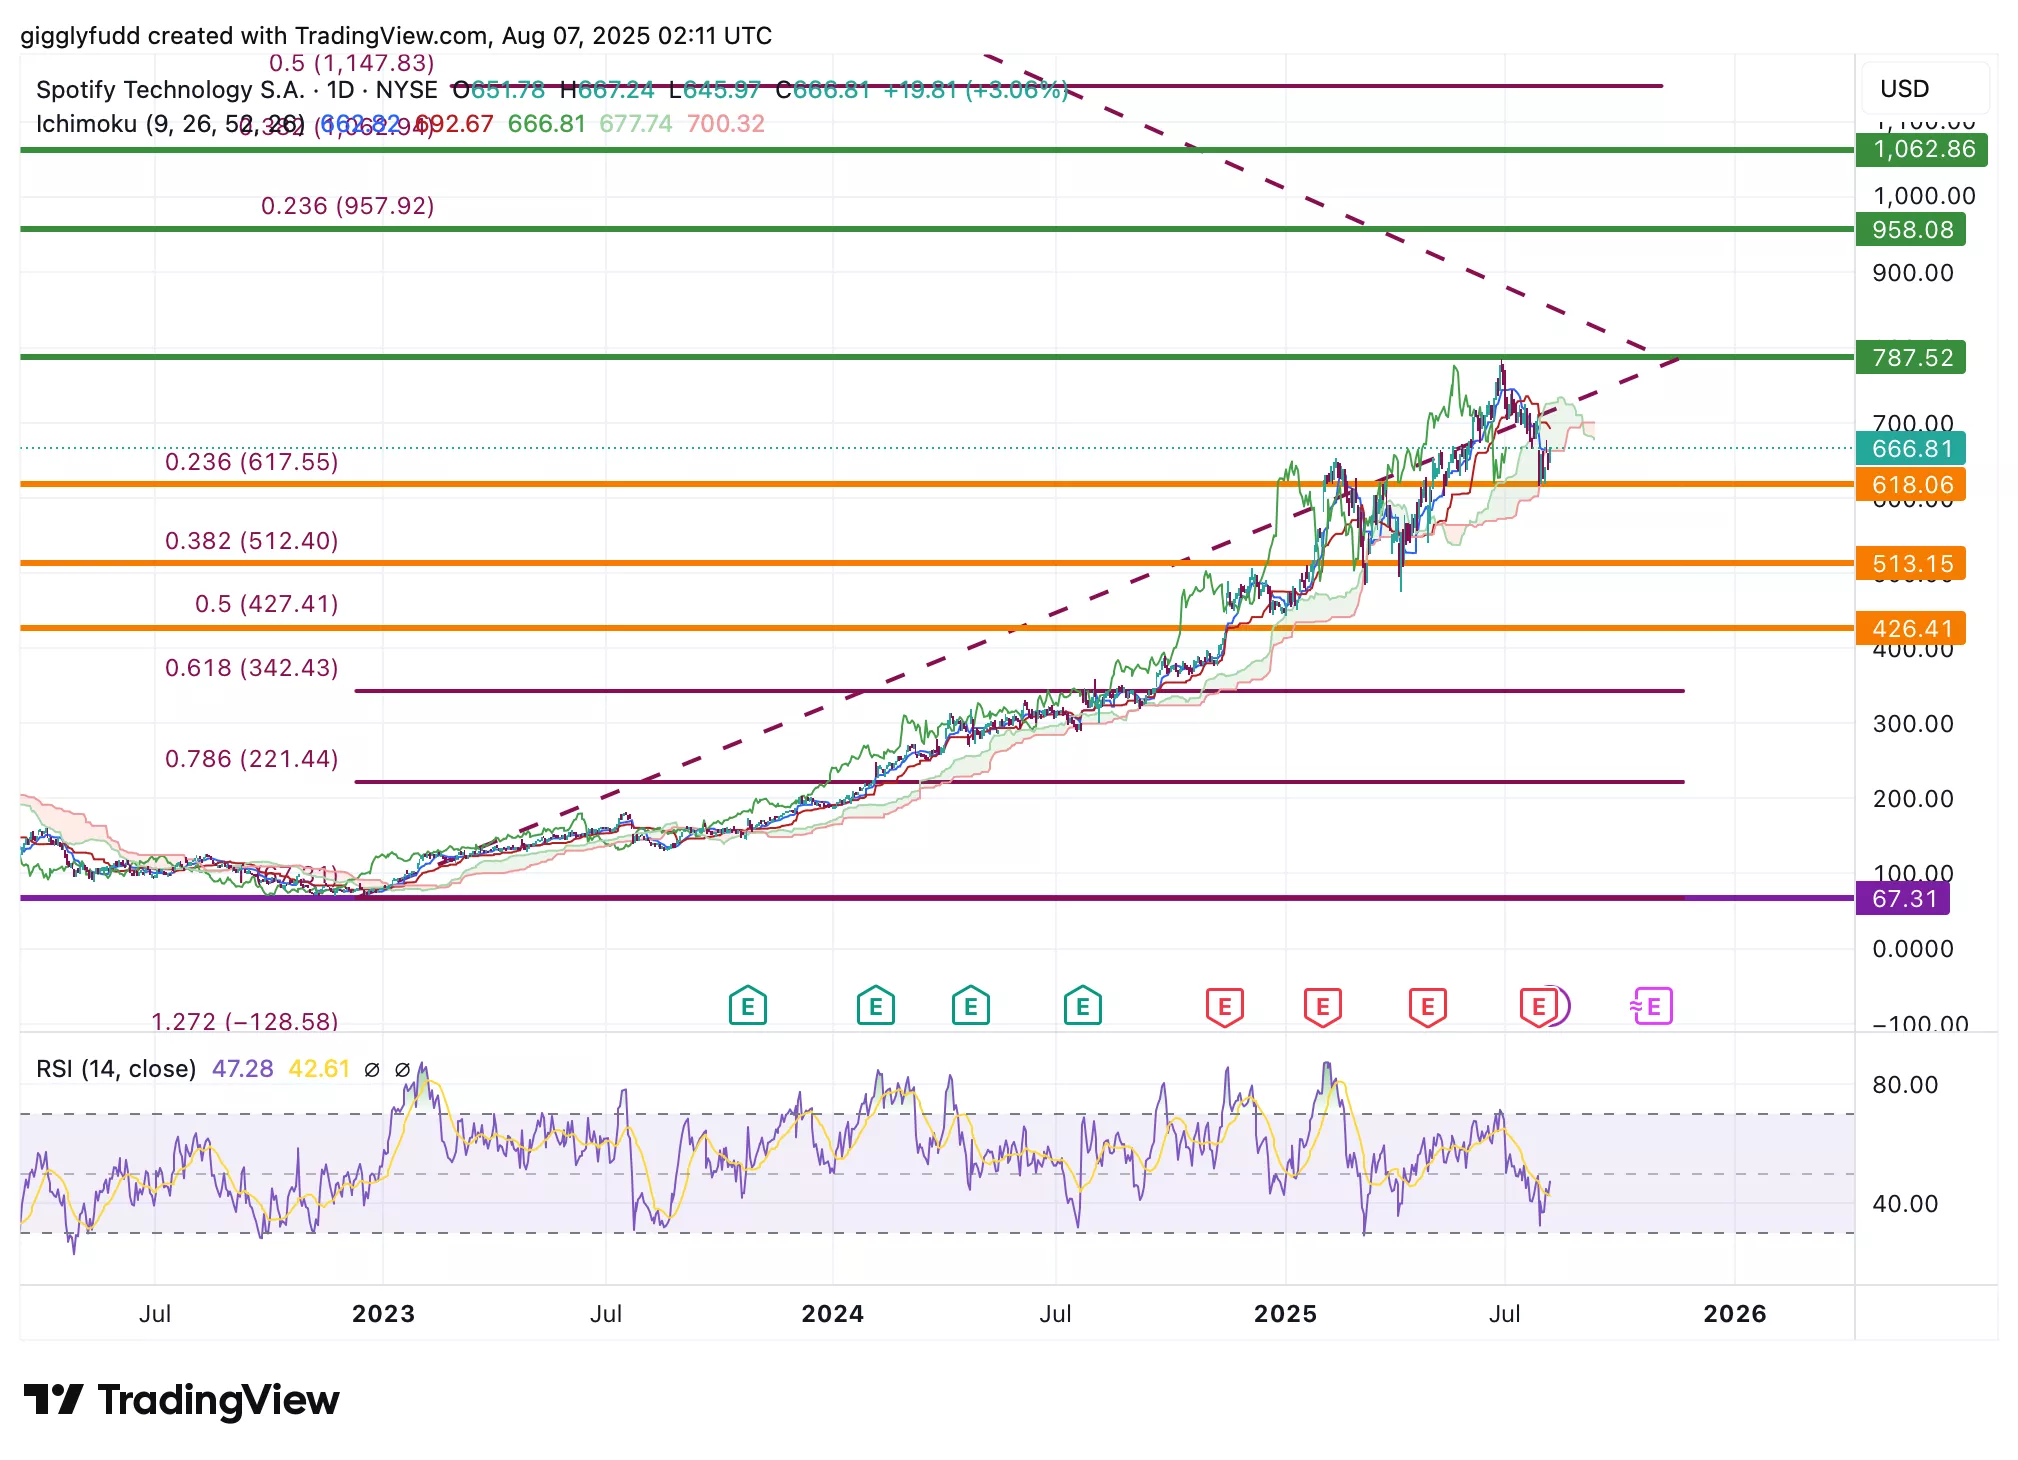Screen dimensions: 2018x1460
Task: Click the purple 67.31 price label
Action: click(1903, 898)
